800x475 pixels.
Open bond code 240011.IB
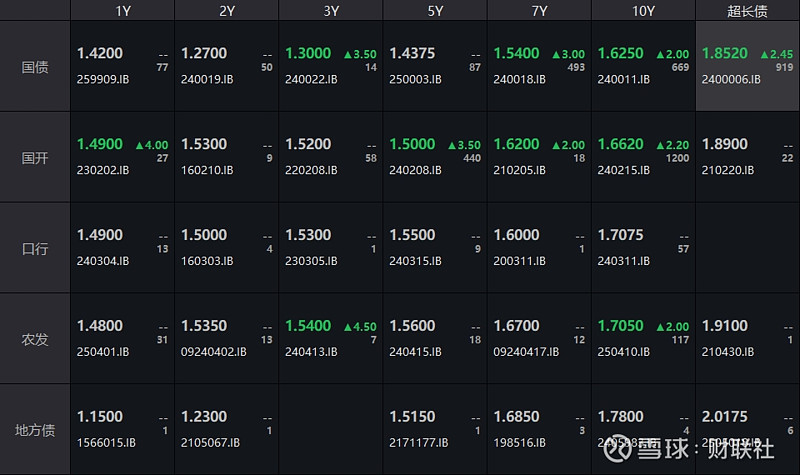click(623, 79)
